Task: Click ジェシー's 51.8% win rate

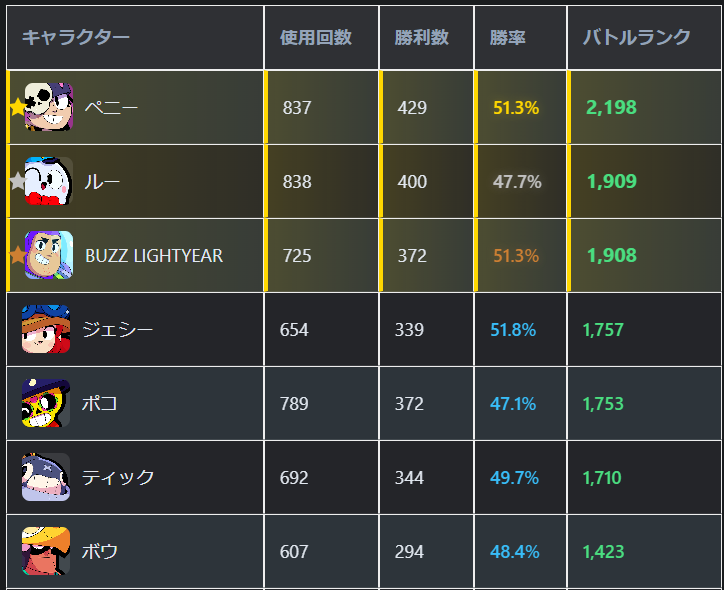Action: pyautogui.click(x=513, y=329)
